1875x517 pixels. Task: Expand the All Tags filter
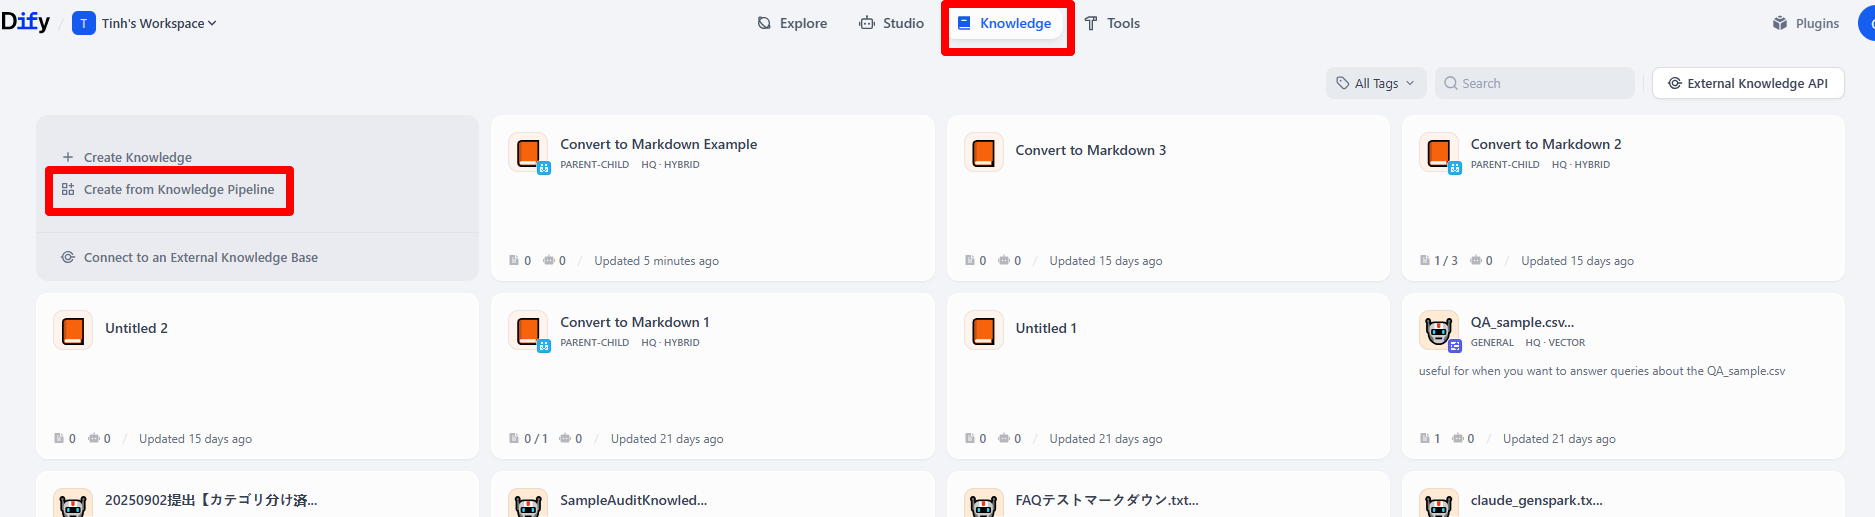coord(1375,83)
